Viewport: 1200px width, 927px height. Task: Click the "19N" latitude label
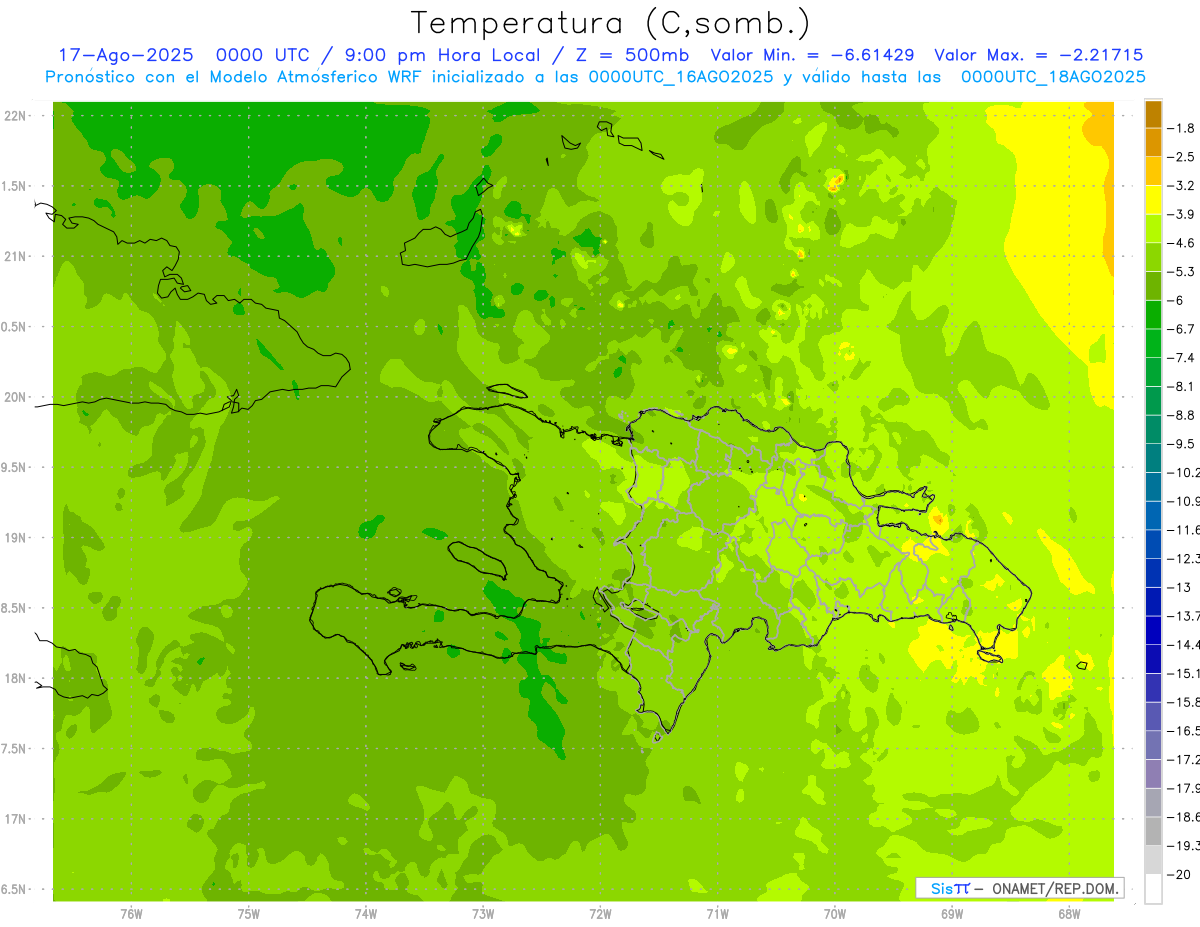pos(14,538)
